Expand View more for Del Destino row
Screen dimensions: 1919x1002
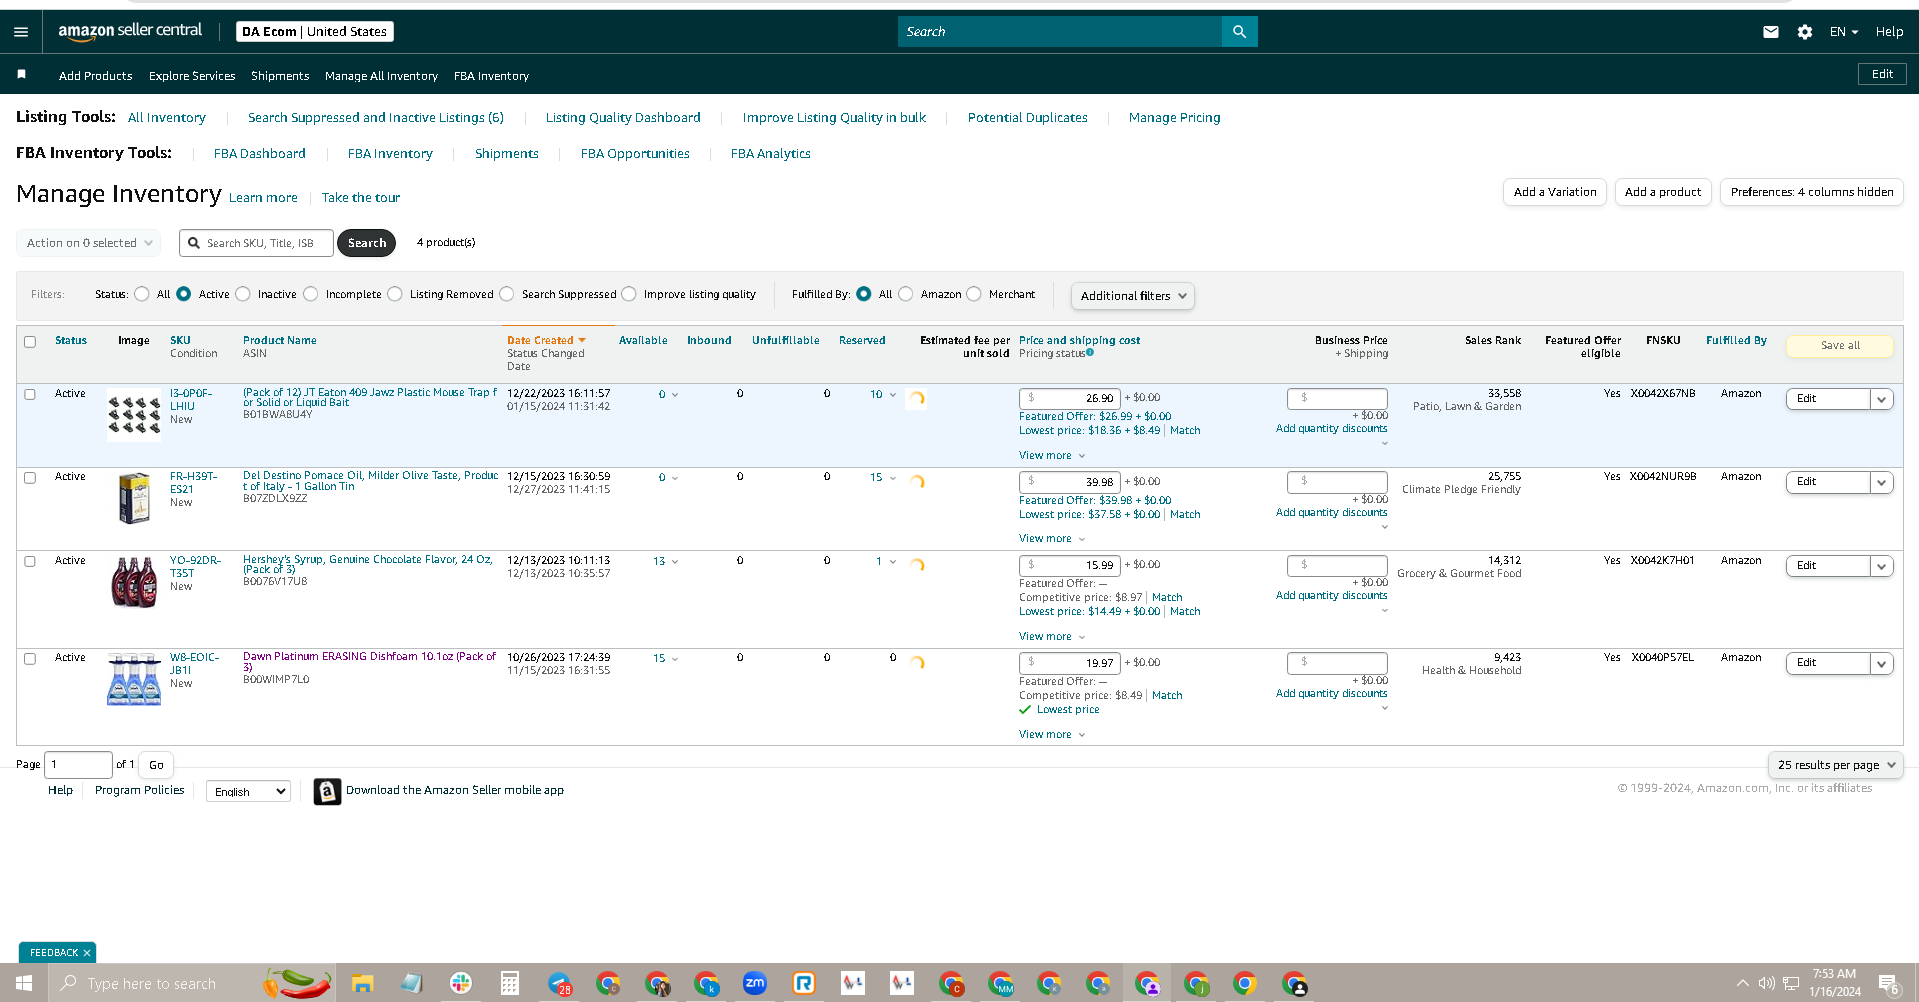point(1052,539)
